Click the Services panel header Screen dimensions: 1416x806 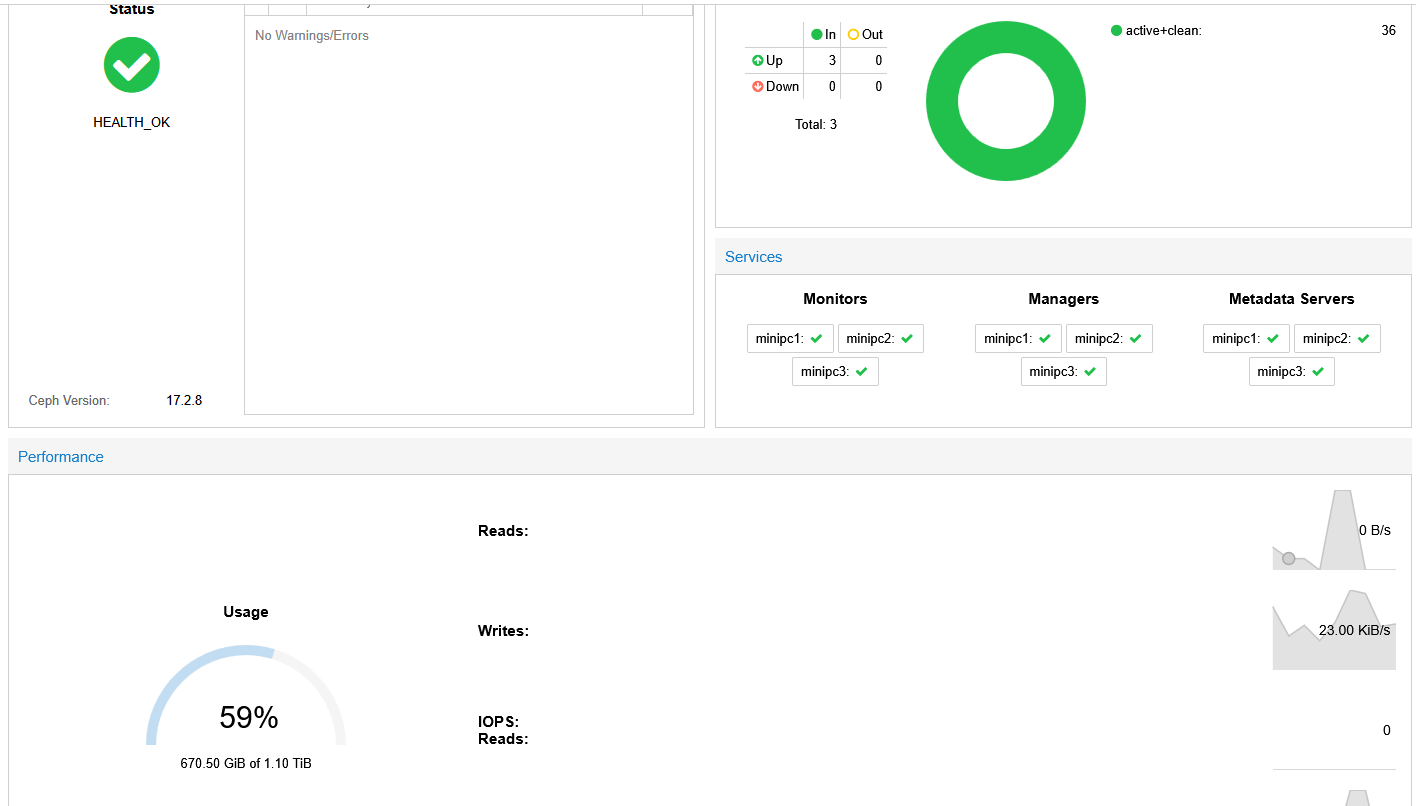[x=754, y=257]
